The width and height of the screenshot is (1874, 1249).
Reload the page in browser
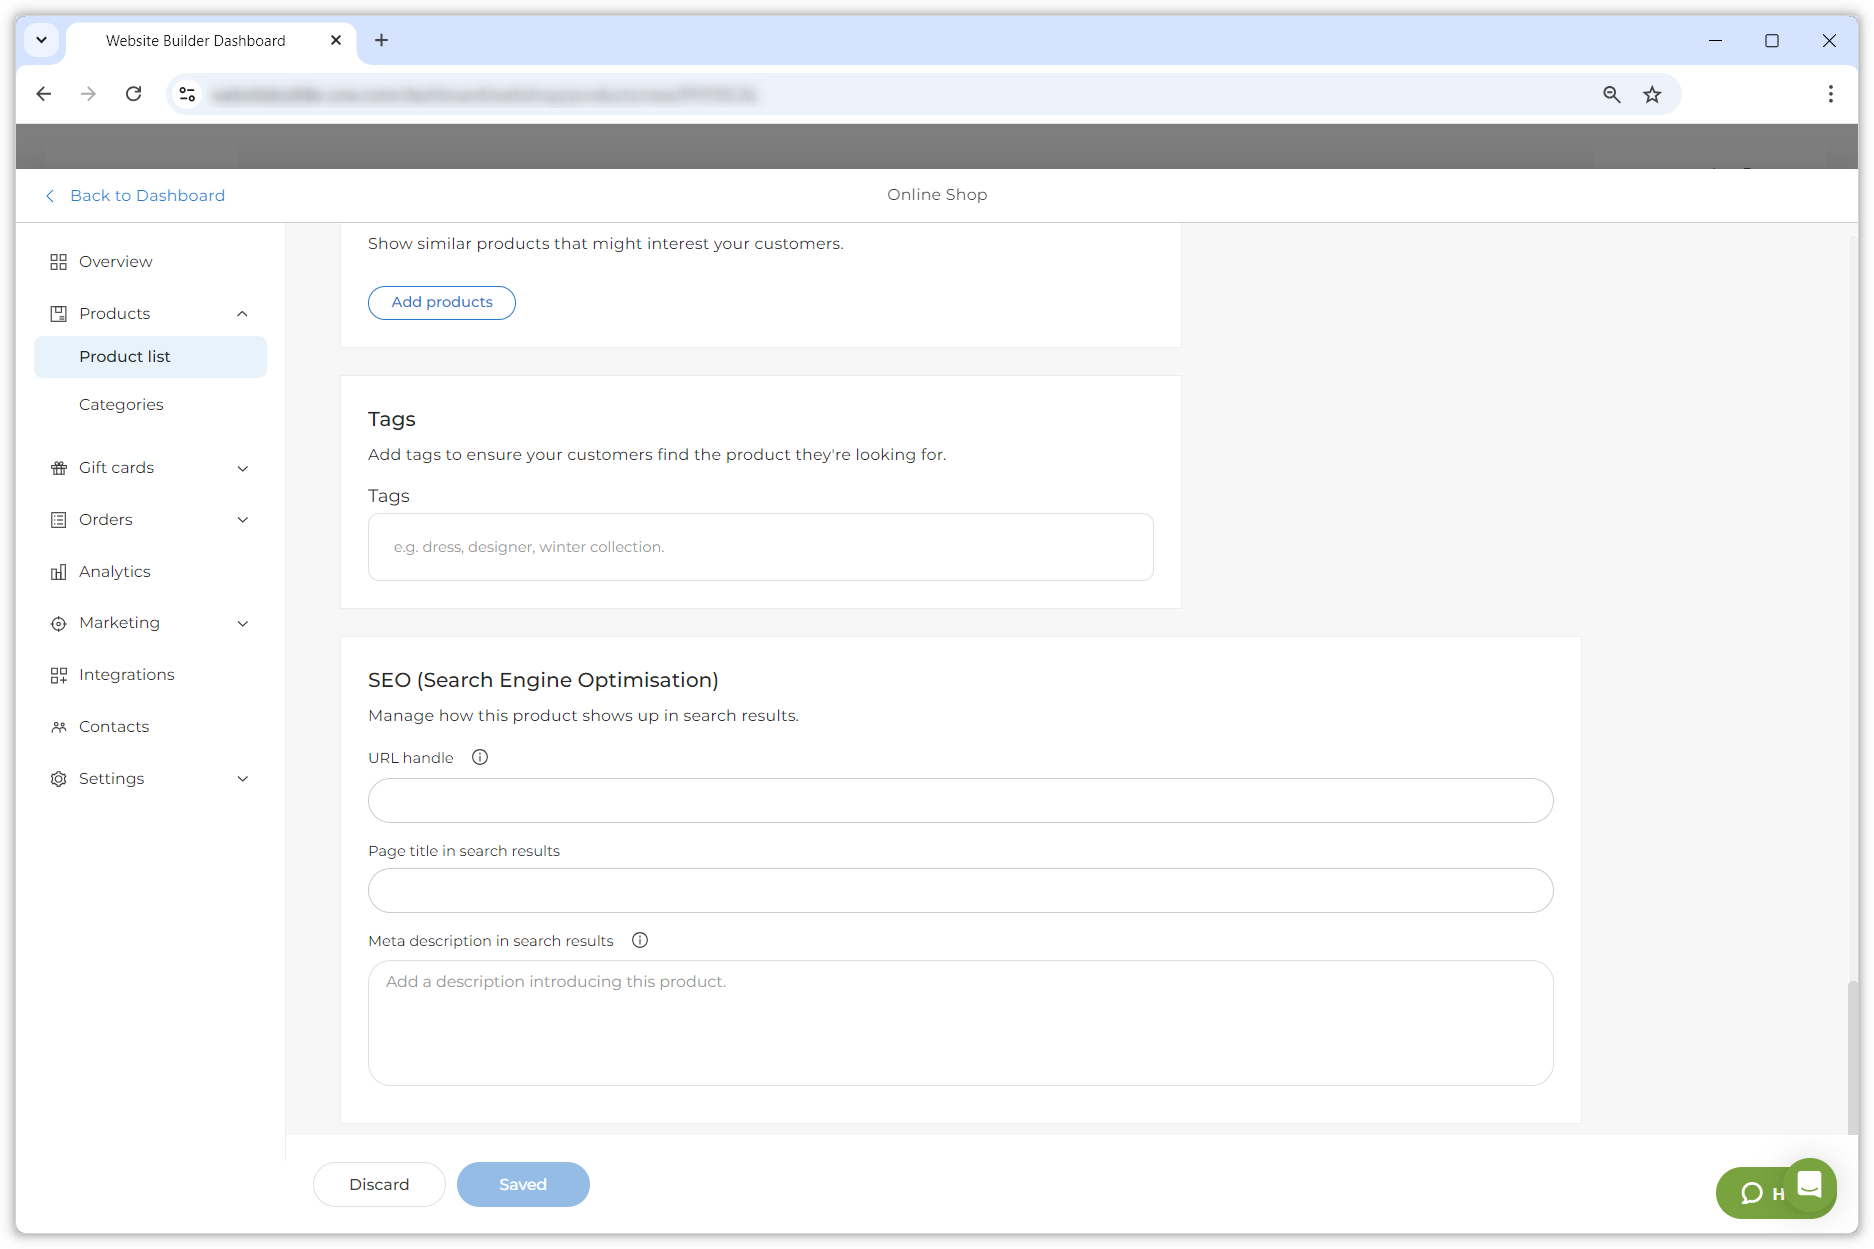(133, 94)
